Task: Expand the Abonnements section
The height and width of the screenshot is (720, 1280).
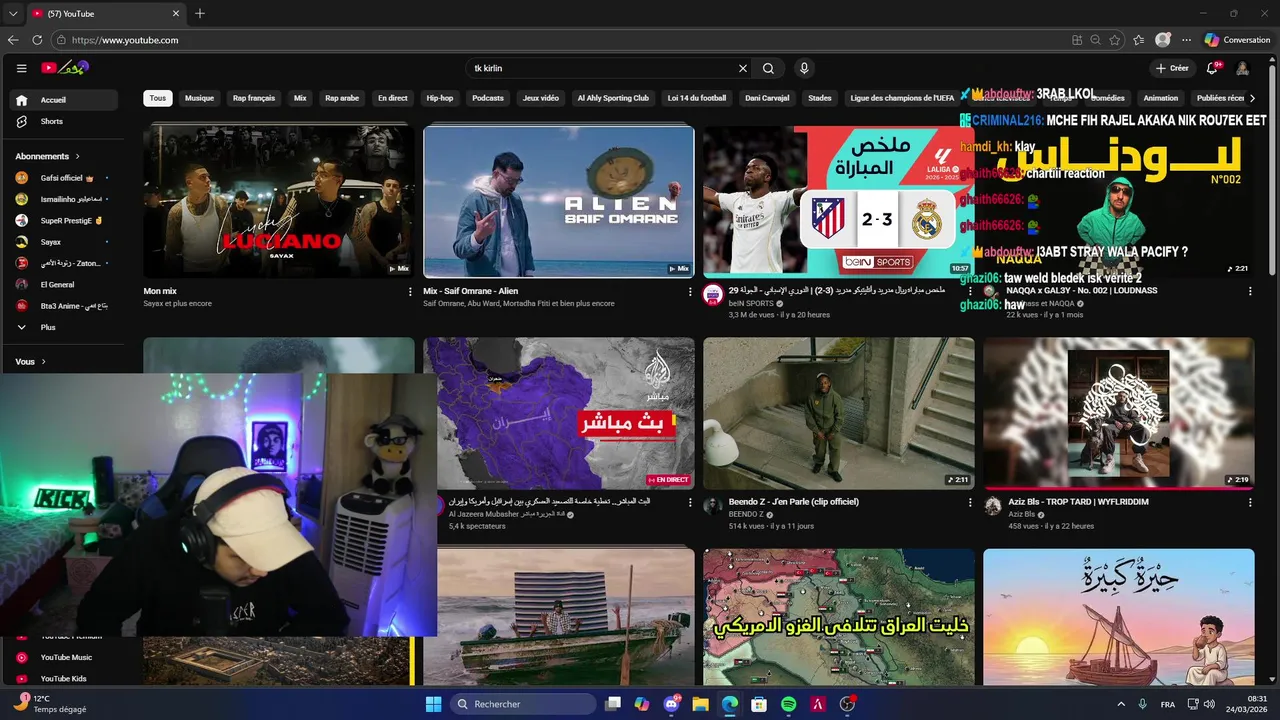Action: pyautogui.click(x=47, y=156)
